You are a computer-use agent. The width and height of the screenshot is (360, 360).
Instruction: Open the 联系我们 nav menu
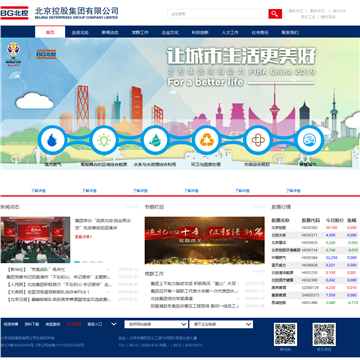pyautogui.click(x=290, y=33)
